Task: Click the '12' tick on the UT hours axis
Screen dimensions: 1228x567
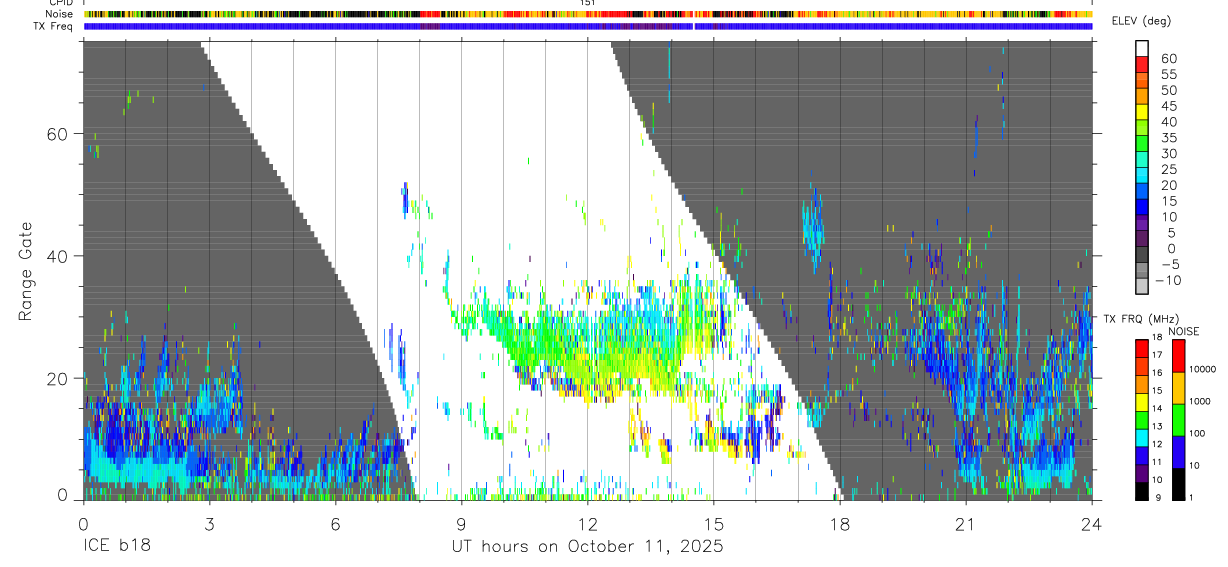Action: pyautogui.click(x=587, y=523)
